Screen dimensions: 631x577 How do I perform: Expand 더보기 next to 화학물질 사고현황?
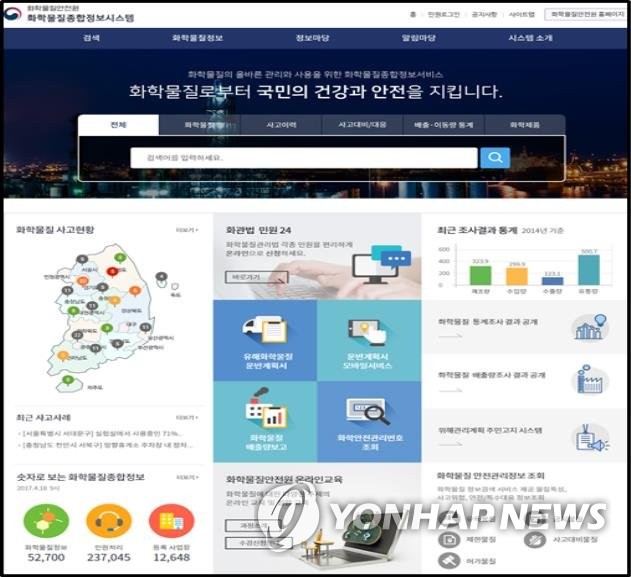point(186,230)
